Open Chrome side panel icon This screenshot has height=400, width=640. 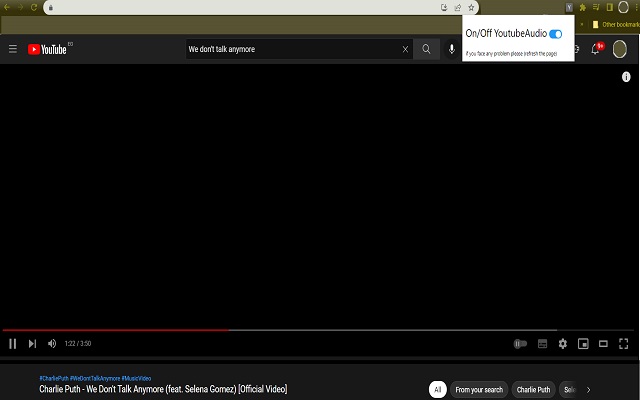[x=609, y=7]
